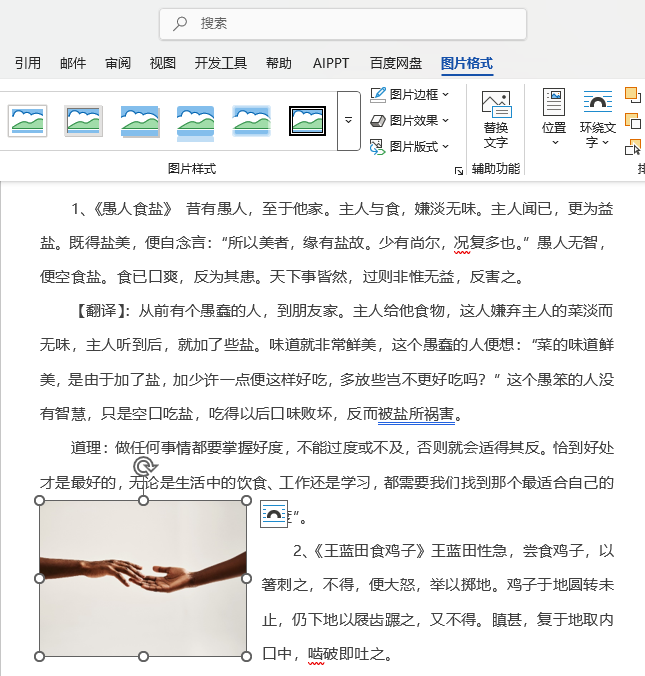Click the 图片版式 icon
The image size is (645, 676).
(378, 147)
